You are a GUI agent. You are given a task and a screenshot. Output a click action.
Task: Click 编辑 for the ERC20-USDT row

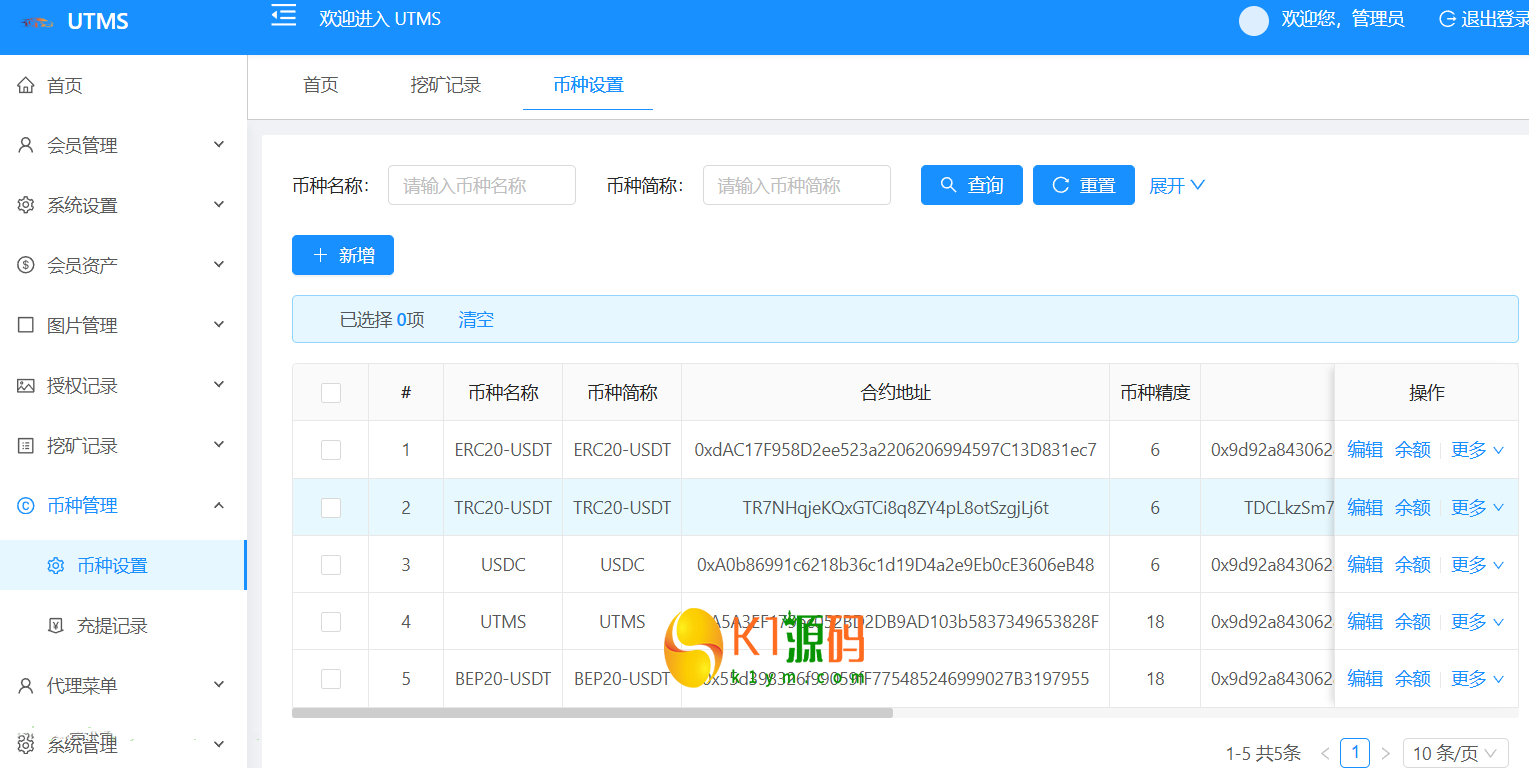pyautogui.click(x=1365, y=450)
